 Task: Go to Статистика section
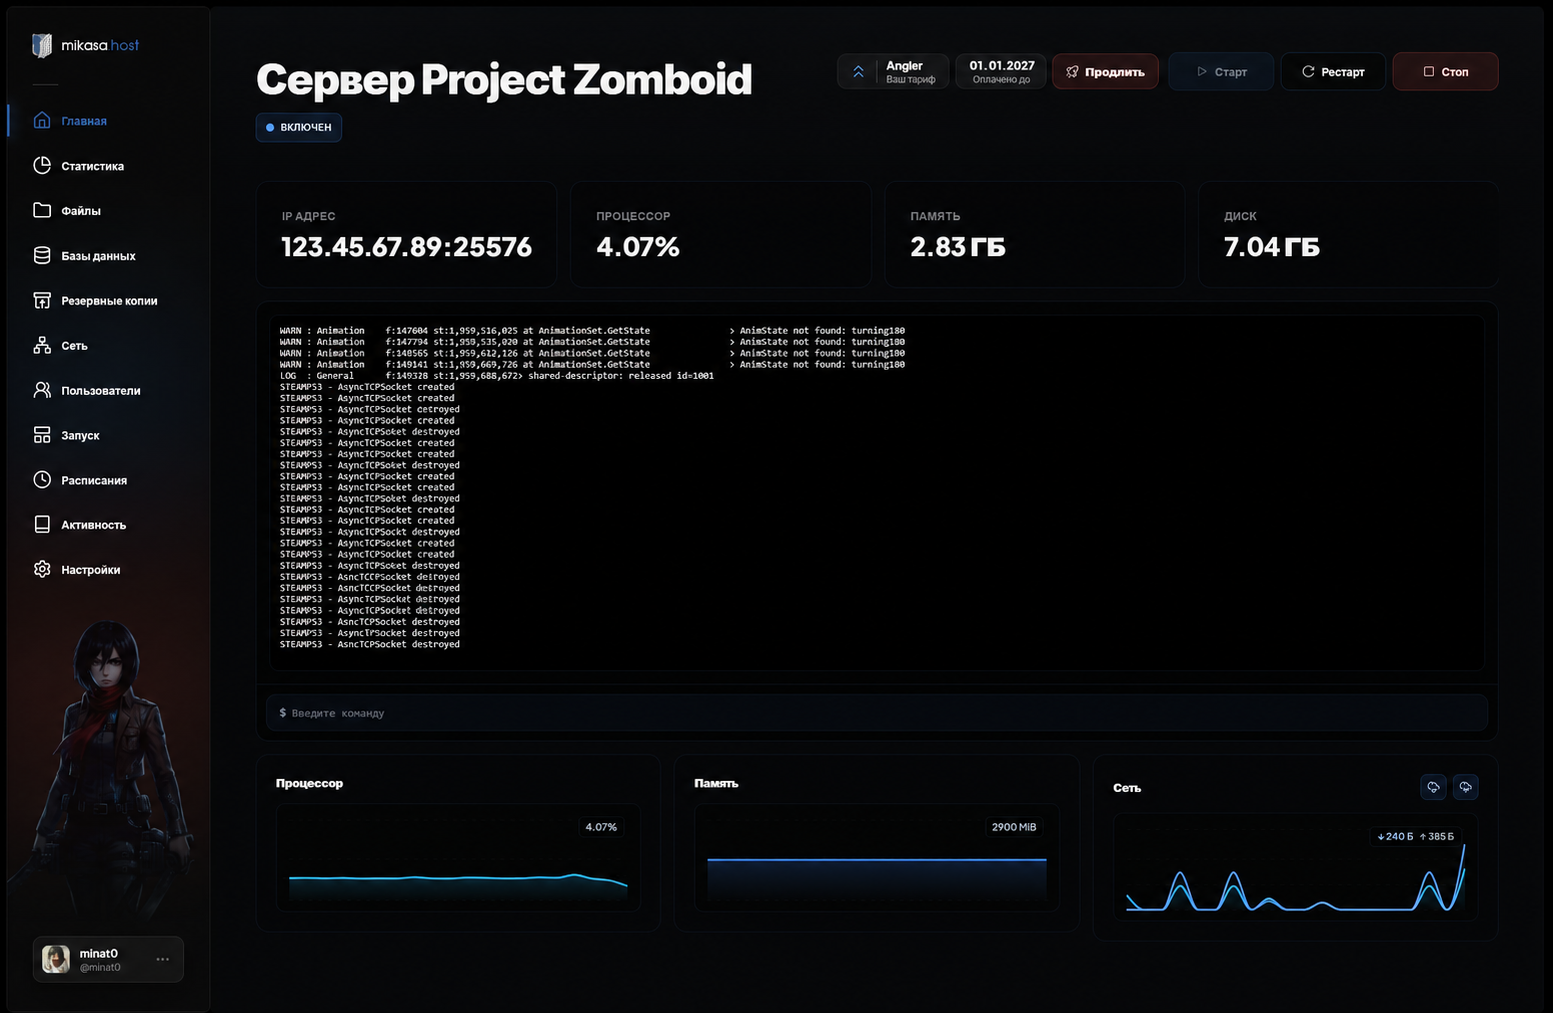(x=93, y=166)
